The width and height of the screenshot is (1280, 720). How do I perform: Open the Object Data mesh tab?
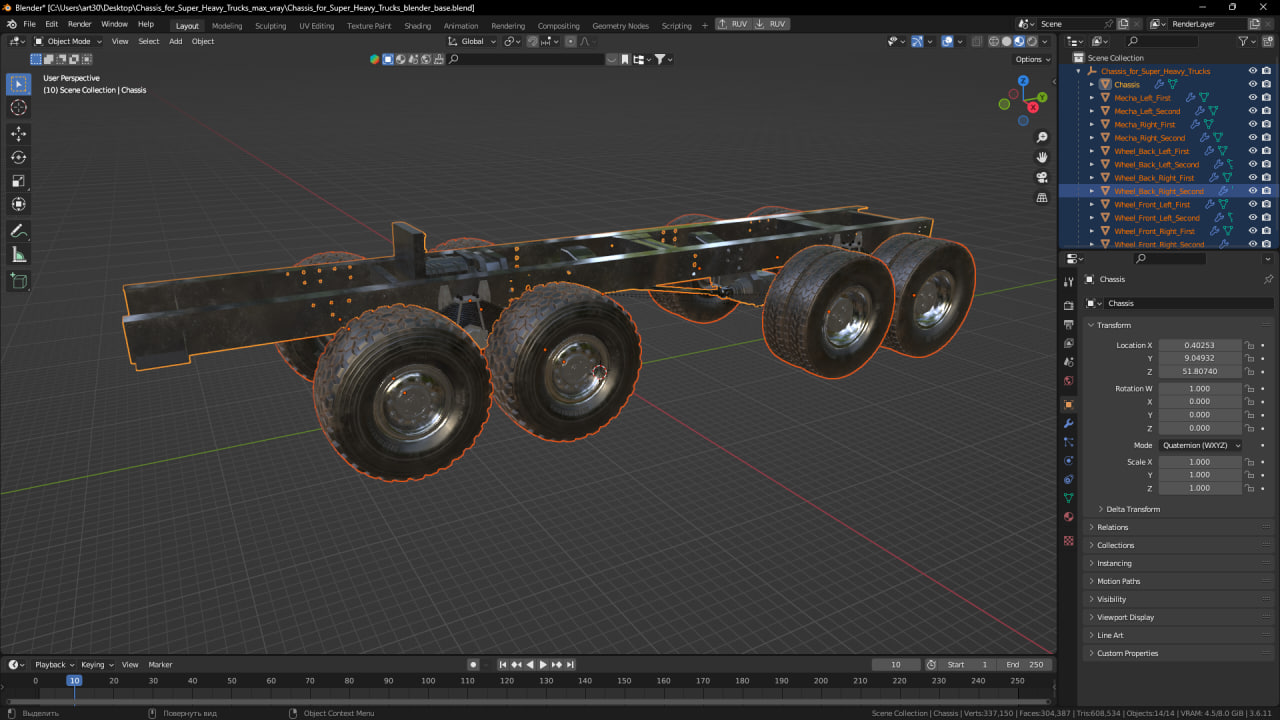click(x=1068, y=498)
